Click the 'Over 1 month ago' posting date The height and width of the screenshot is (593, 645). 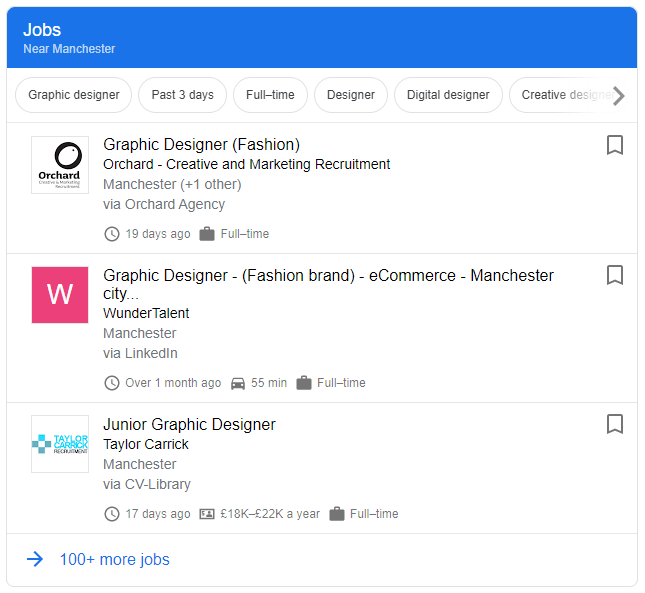click(173, 383)
